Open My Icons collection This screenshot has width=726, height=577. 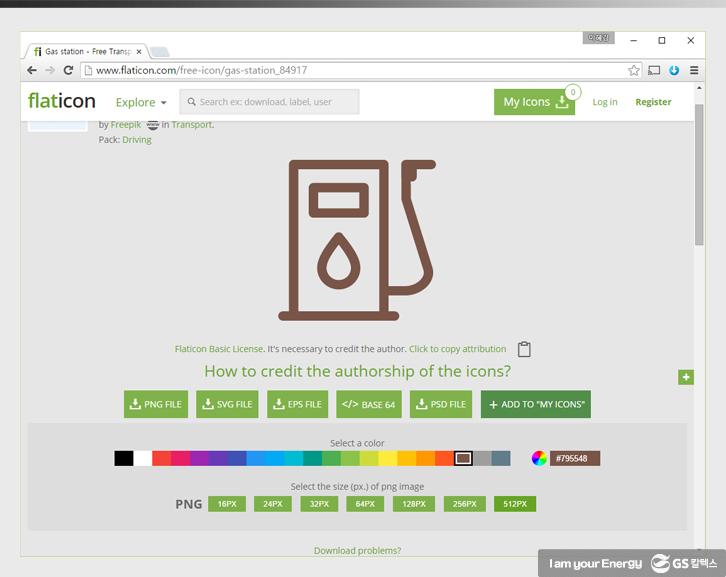click(x=534, y=102)
